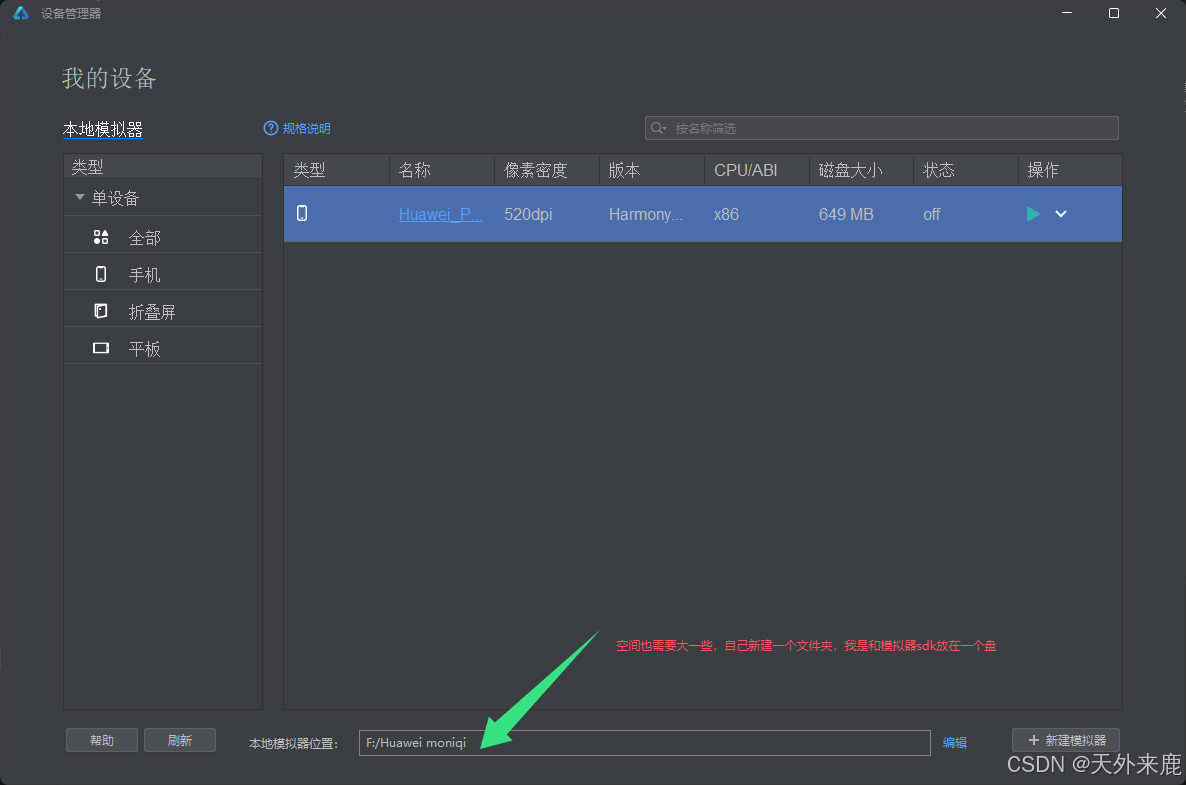
Task: Click the 全部 grid icon
Action: [101, 237]
